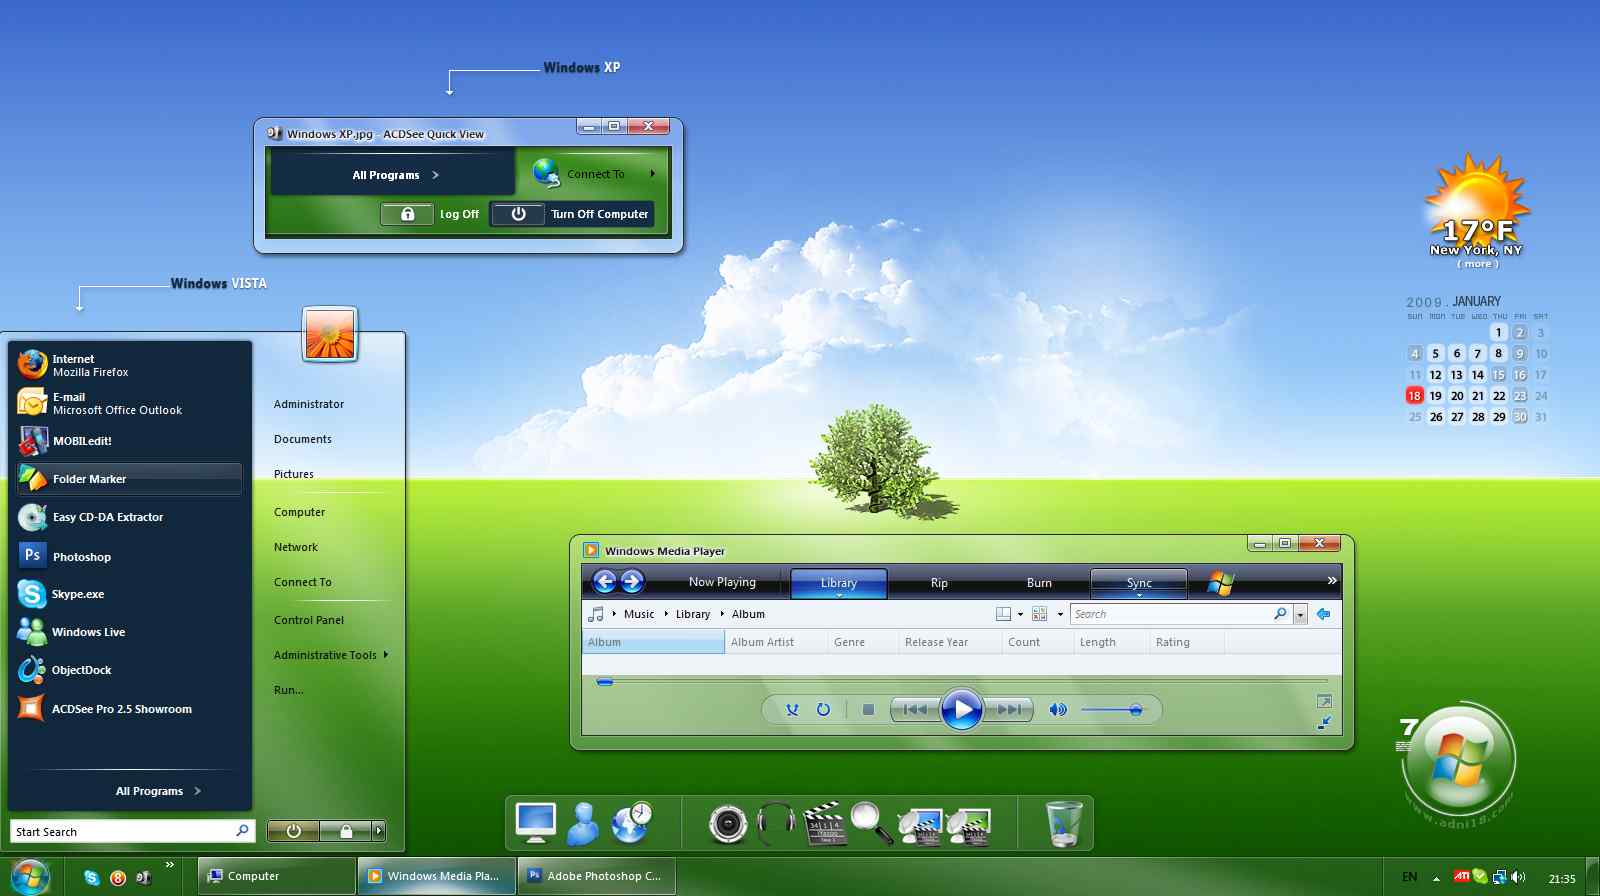Click the Play button in Media Player
This screenshot has width=1600, height=896.
click(962, 709)
